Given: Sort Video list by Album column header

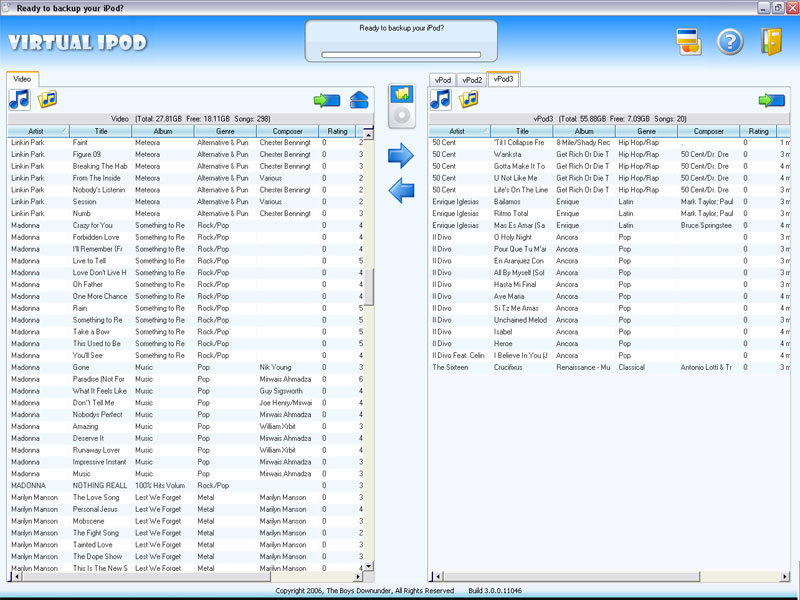Looking at the screenshot, I should click(163, 131).
